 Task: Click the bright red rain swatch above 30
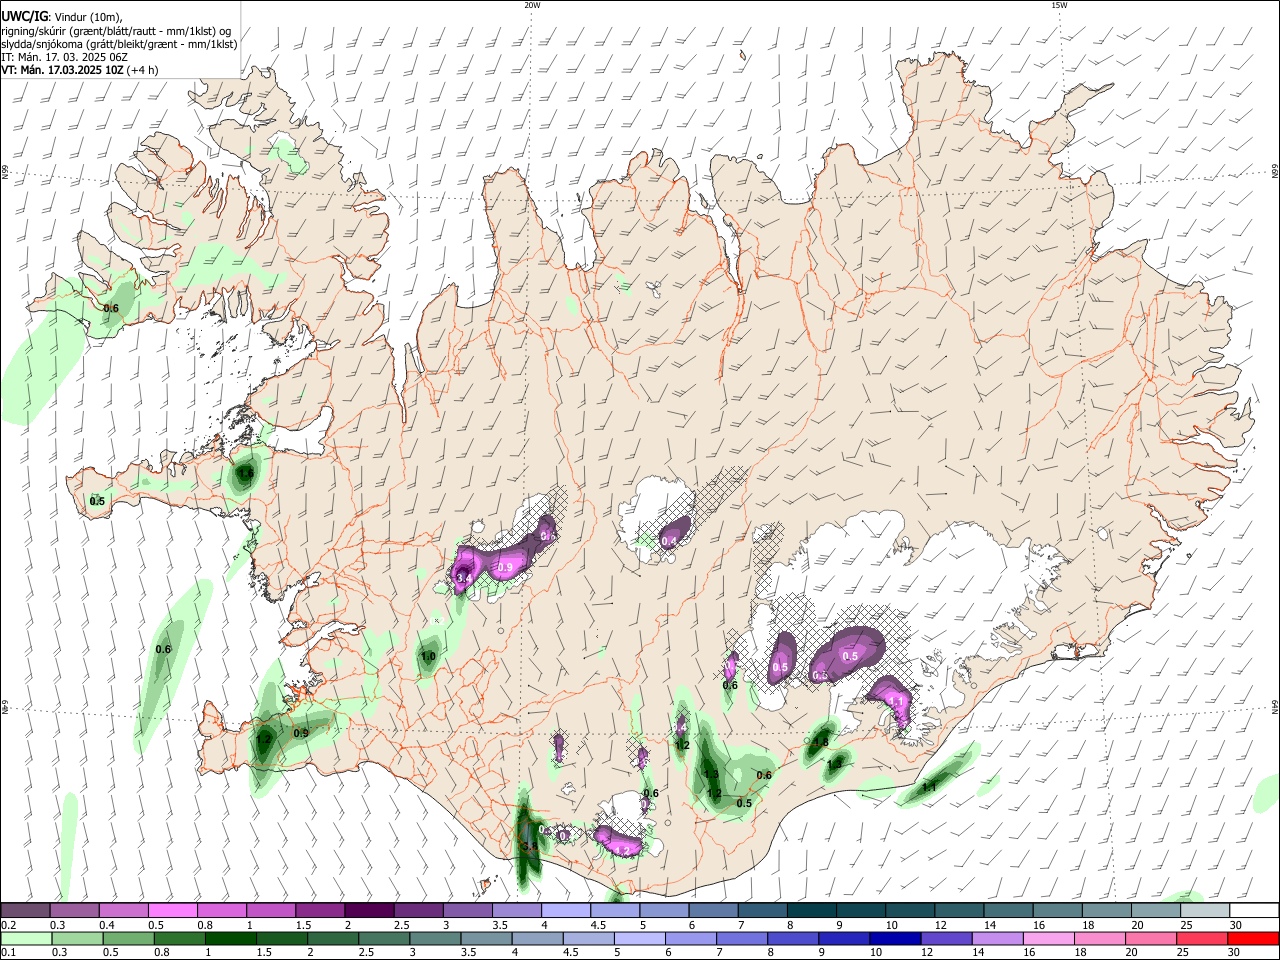tap(1253, 939)
